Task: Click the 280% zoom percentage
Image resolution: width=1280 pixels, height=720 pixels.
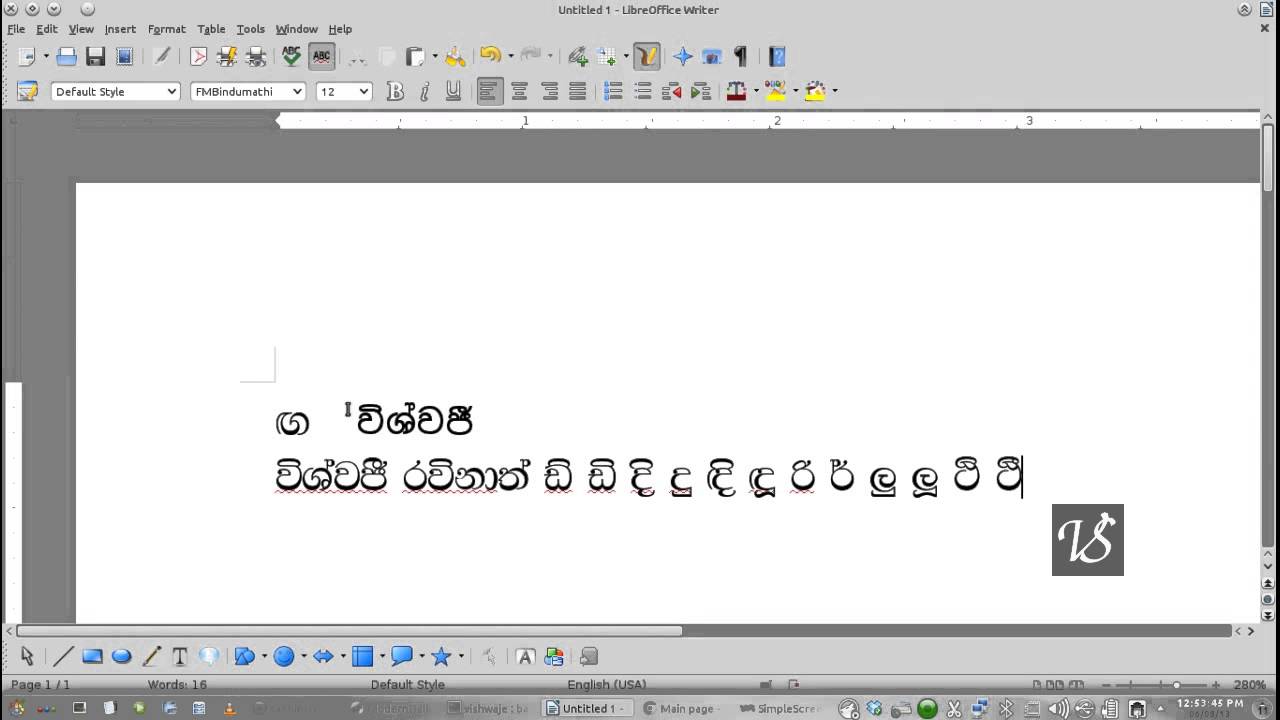Action: click(x=1250, y=685)
